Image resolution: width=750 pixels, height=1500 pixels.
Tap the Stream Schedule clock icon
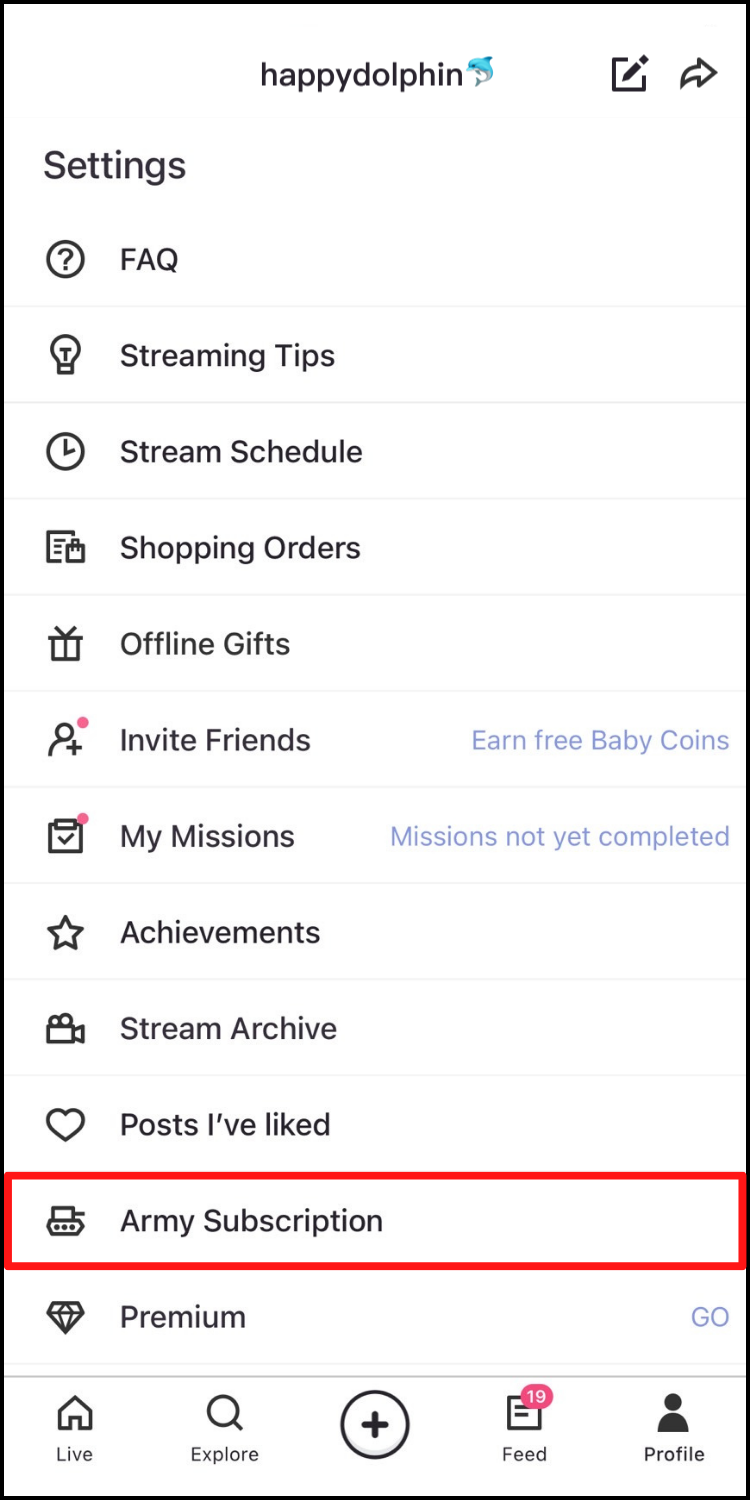click(x=66, y=452)
